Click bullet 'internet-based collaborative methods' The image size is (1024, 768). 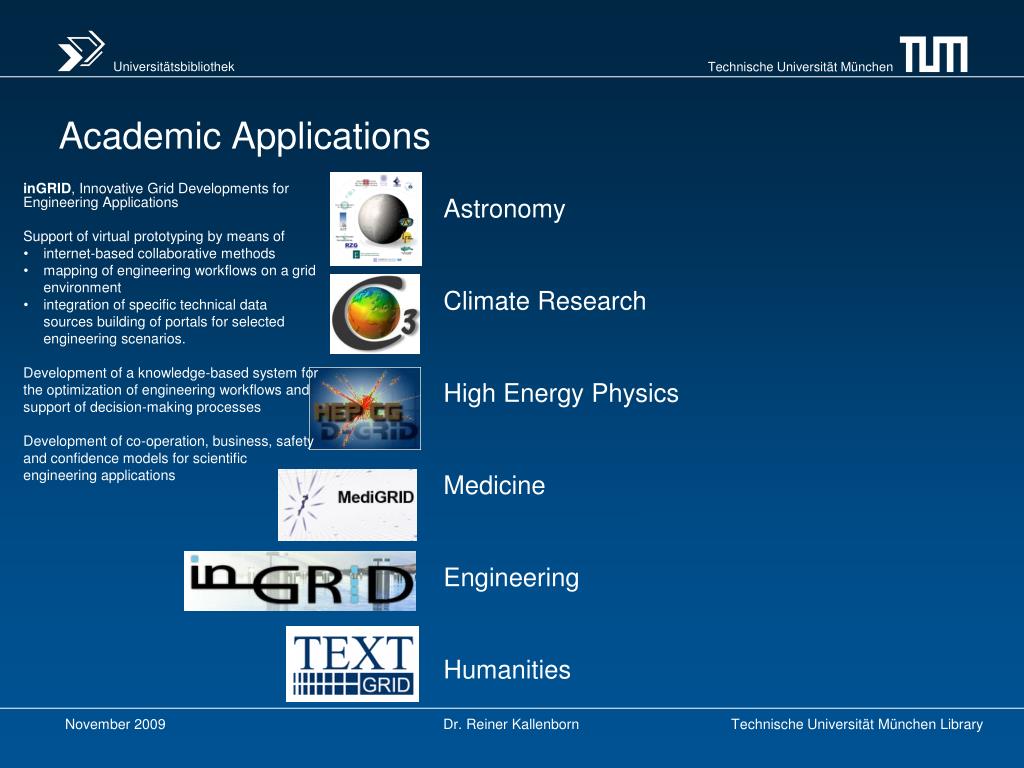point(159,253)
